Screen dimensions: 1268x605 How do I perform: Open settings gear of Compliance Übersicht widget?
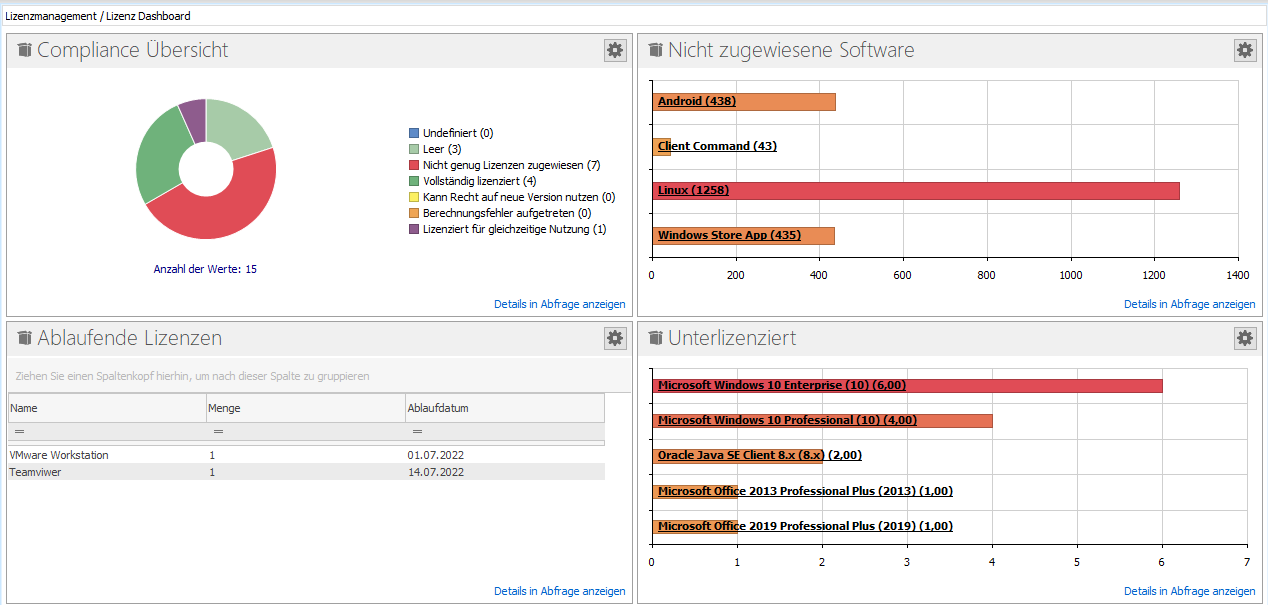(x=615, y=50)
